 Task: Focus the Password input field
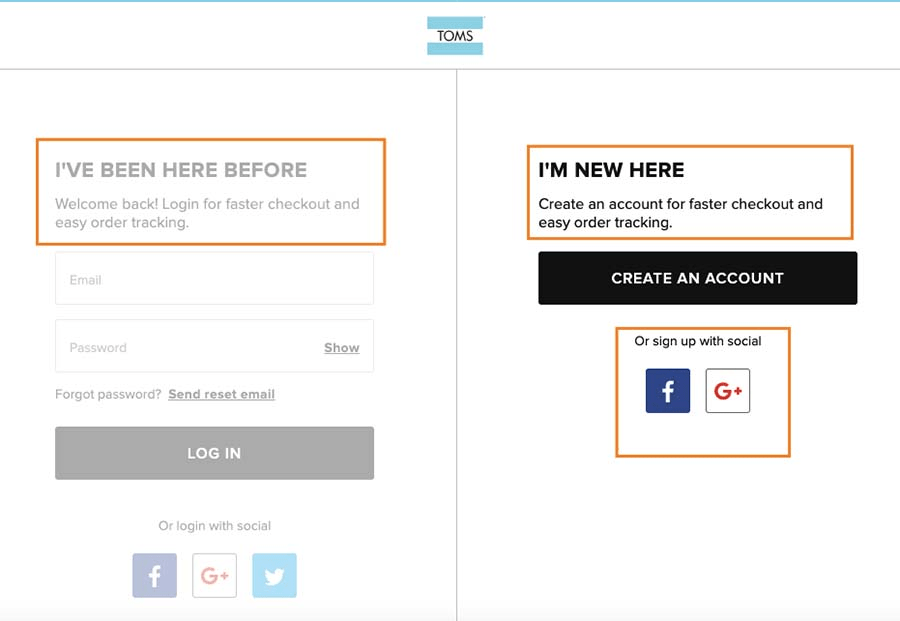click(180, 347)
